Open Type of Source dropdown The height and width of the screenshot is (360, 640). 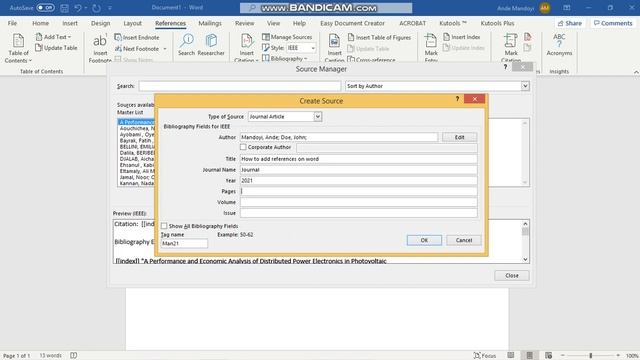click(318, 117)
